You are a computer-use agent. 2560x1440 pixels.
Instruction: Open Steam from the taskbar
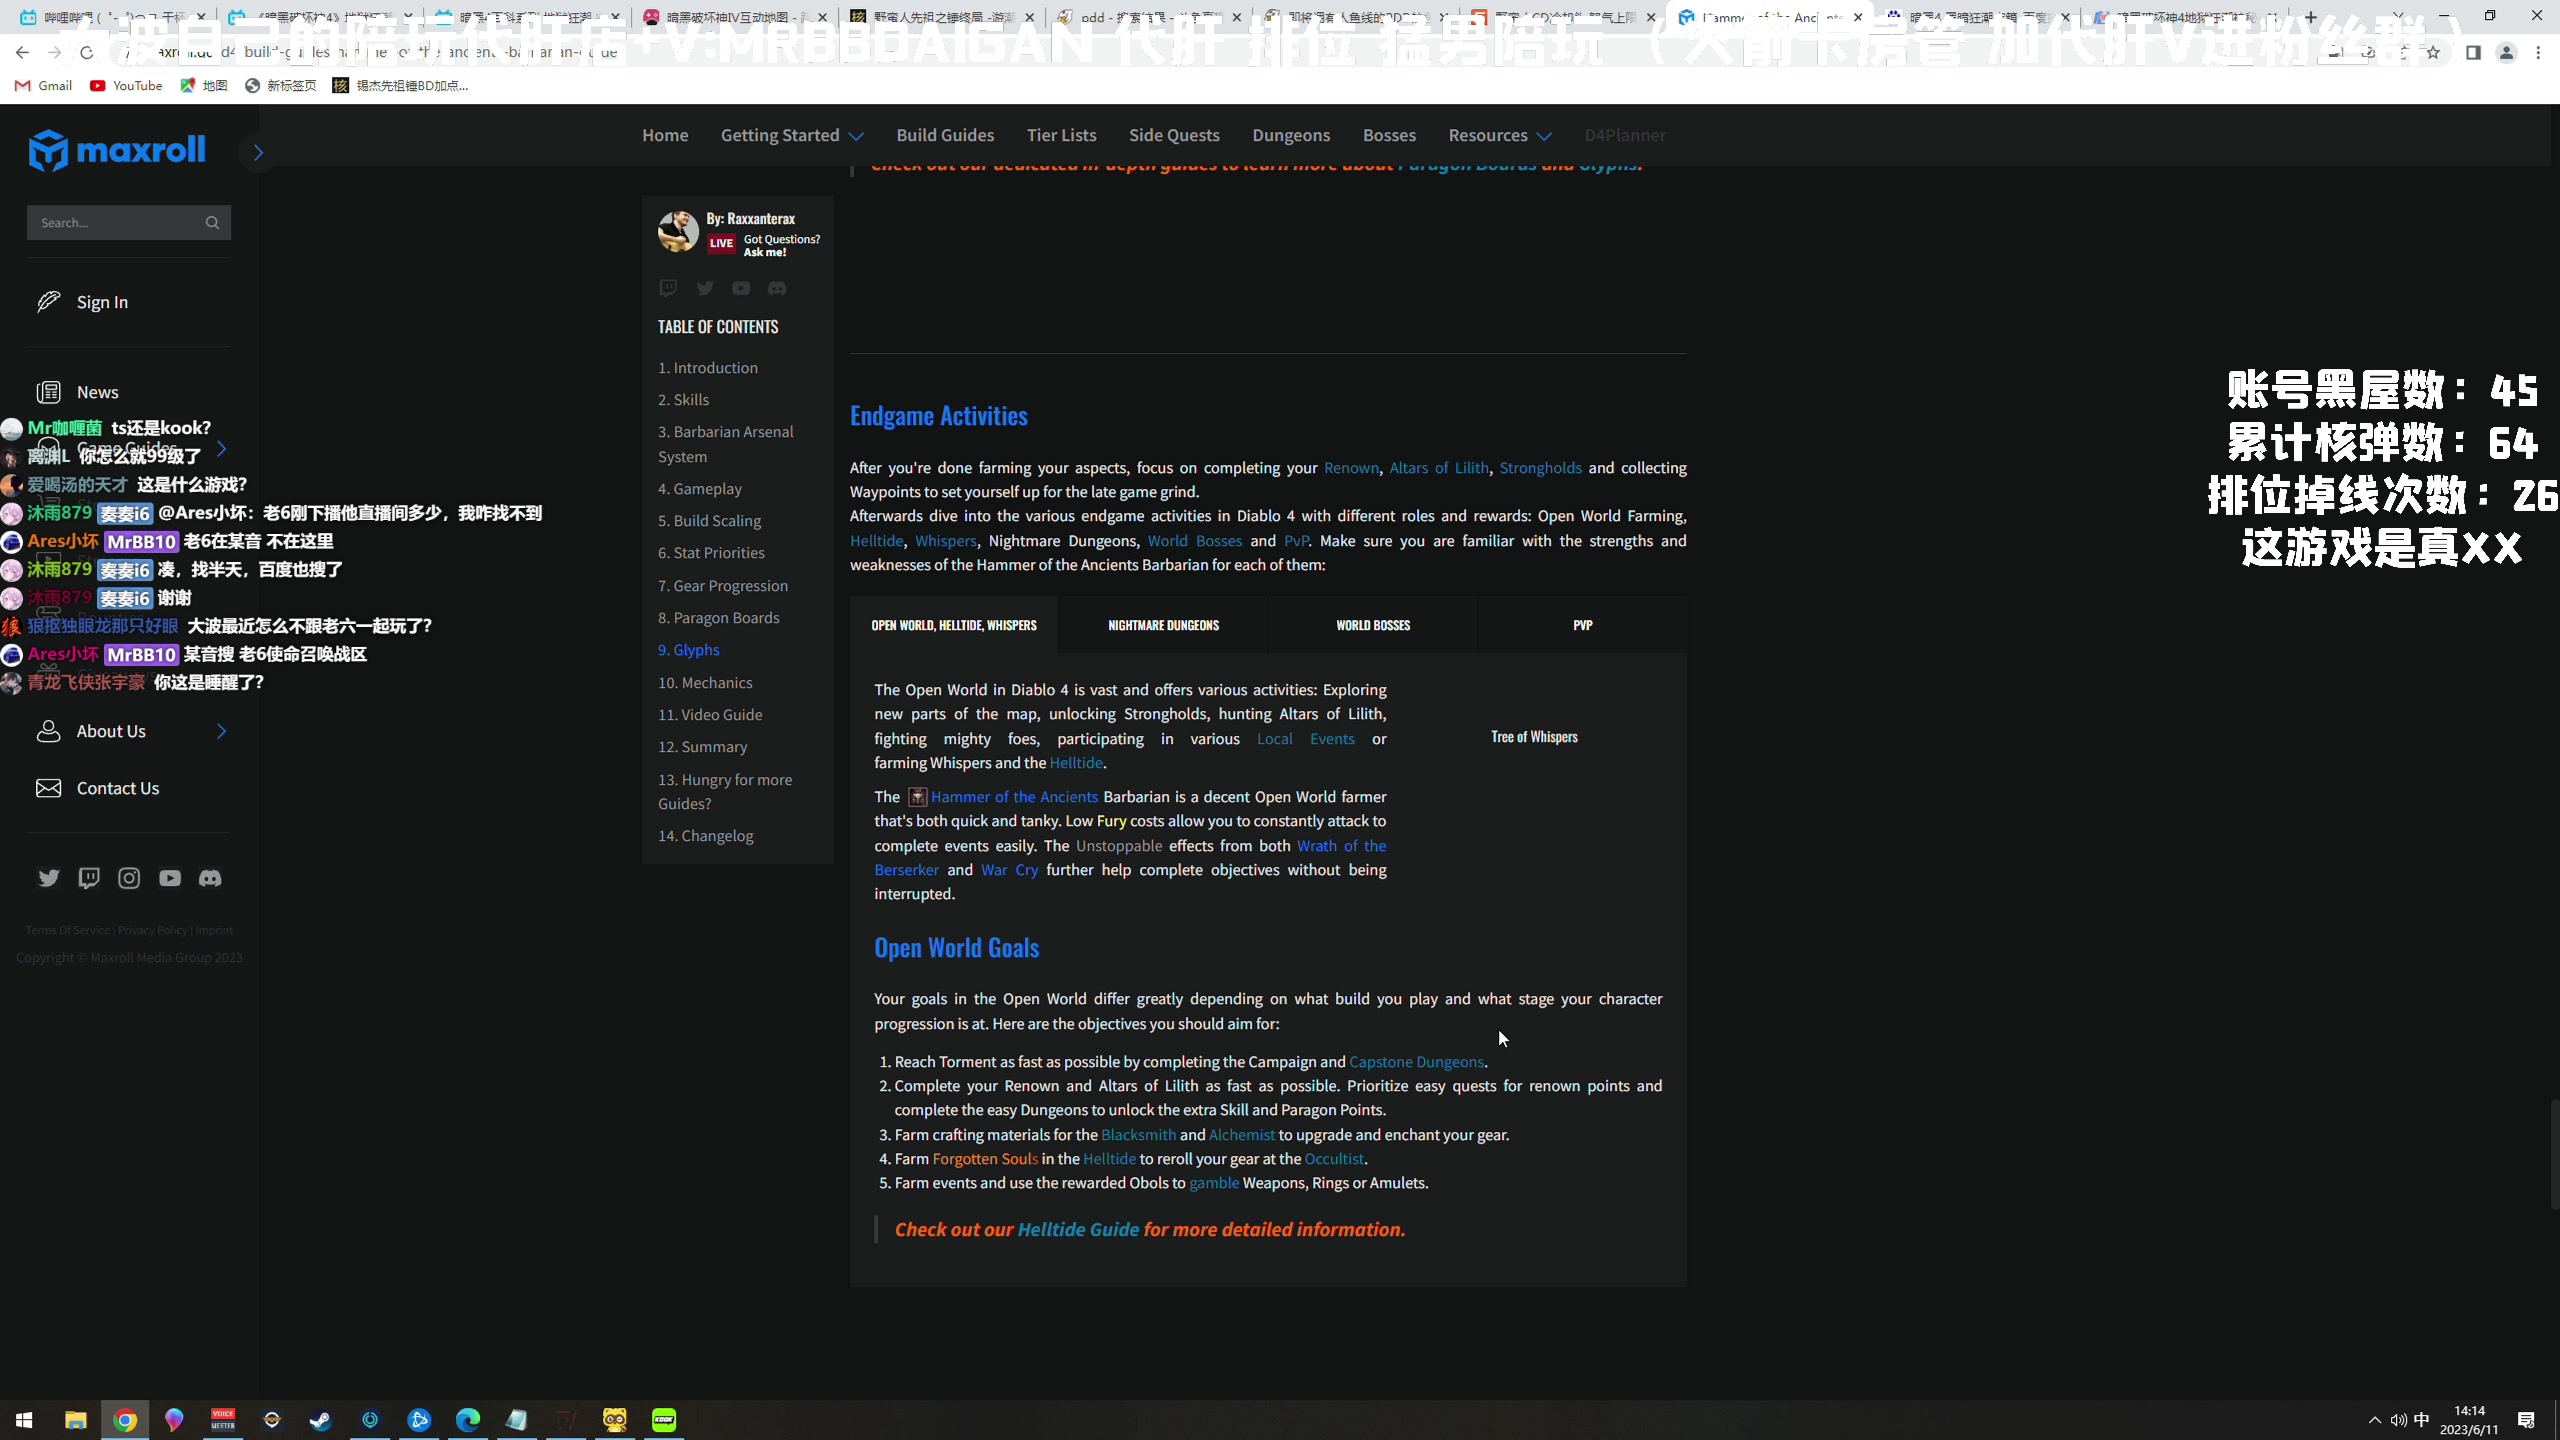coord(320,1420)
